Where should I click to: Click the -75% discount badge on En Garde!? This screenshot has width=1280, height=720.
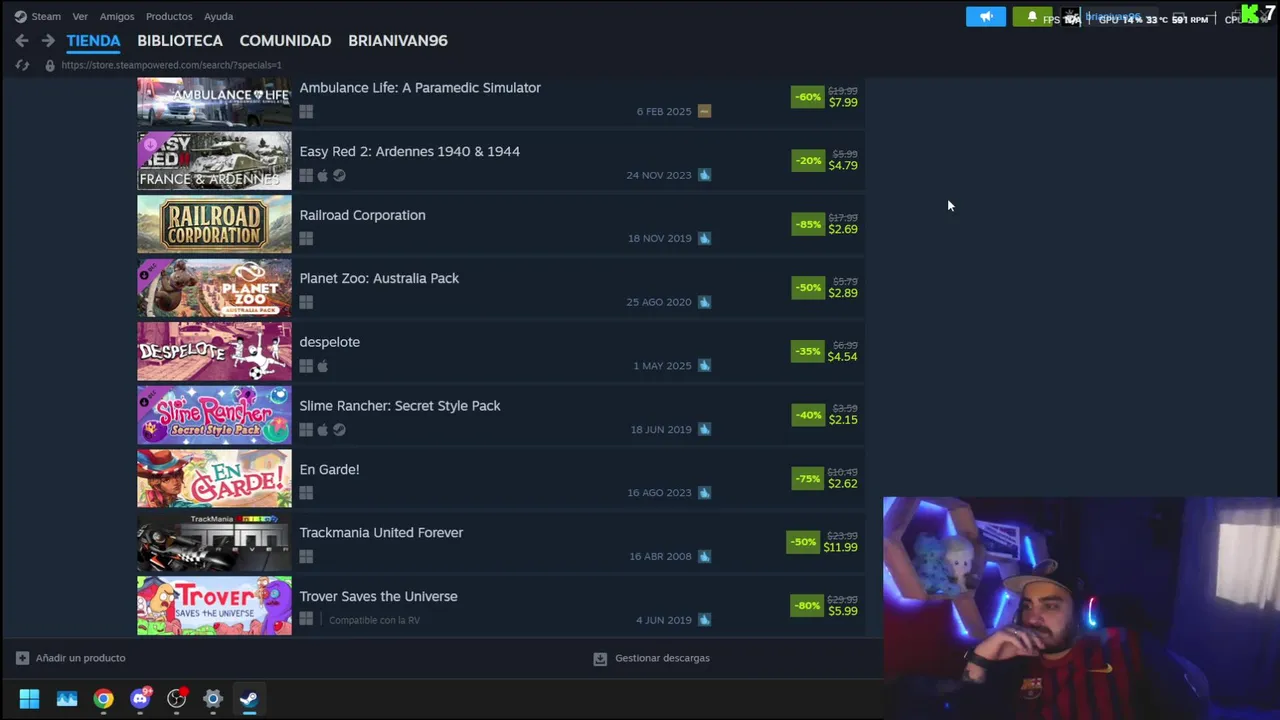pos(808,479)
